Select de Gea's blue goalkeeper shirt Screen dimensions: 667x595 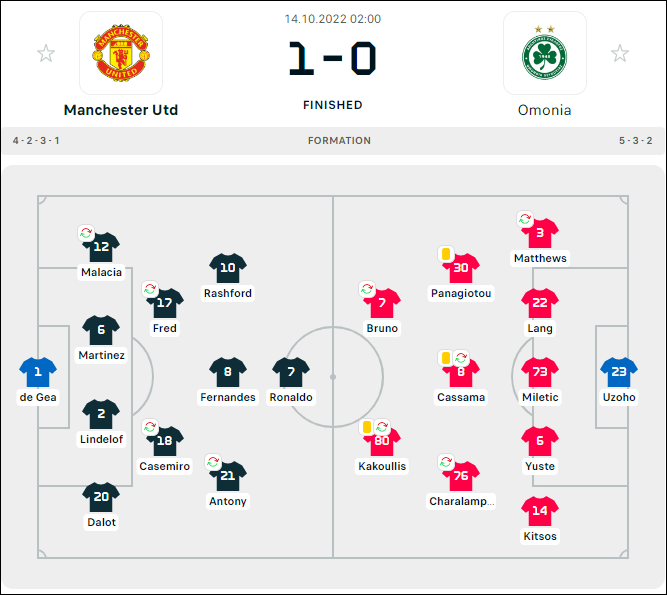[x=38, y=372]
